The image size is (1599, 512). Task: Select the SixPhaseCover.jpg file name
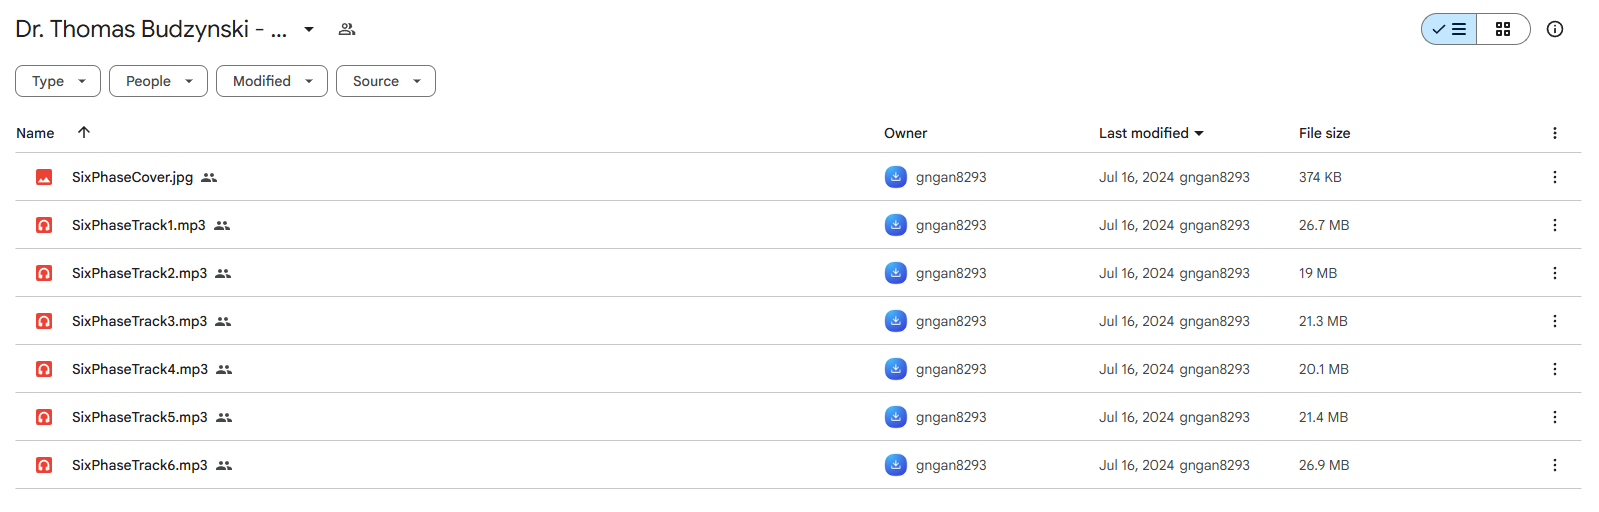click(x=132, y=177)
